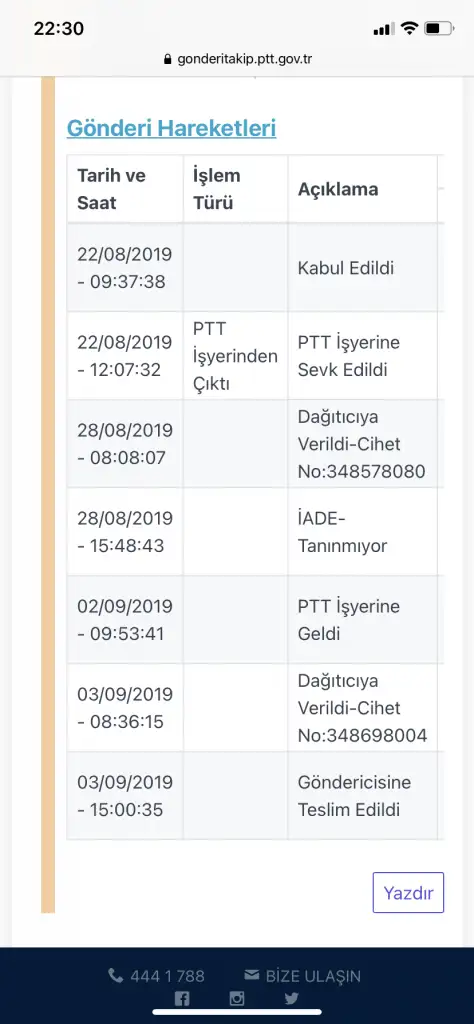Tap the phone icon beside 444 1 788
The height and width of the screenshot is (1024, 474).
point(116,976)
